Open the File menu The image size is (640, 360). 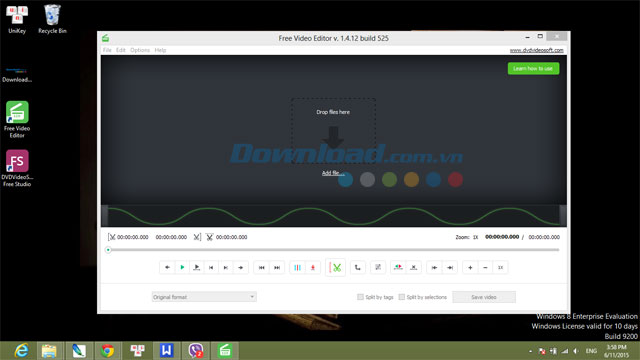pyautogui.click(x=107, y=50)
